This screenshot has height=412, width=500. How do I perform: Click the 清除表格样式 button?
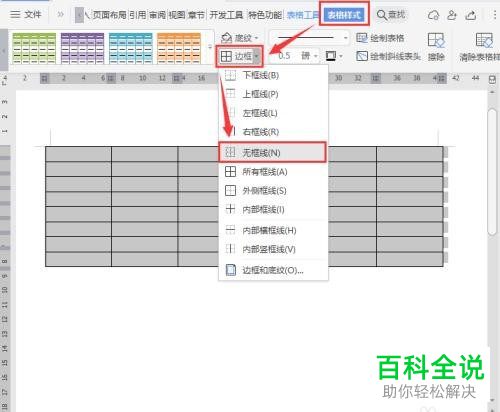(x=479, y=47)
